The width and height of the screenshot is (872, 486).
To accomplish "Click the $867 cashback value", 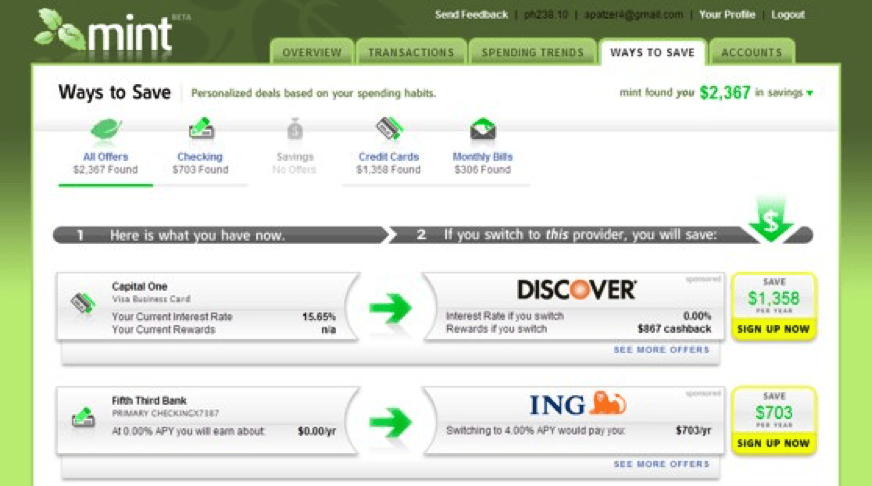I will coord(675,329).
